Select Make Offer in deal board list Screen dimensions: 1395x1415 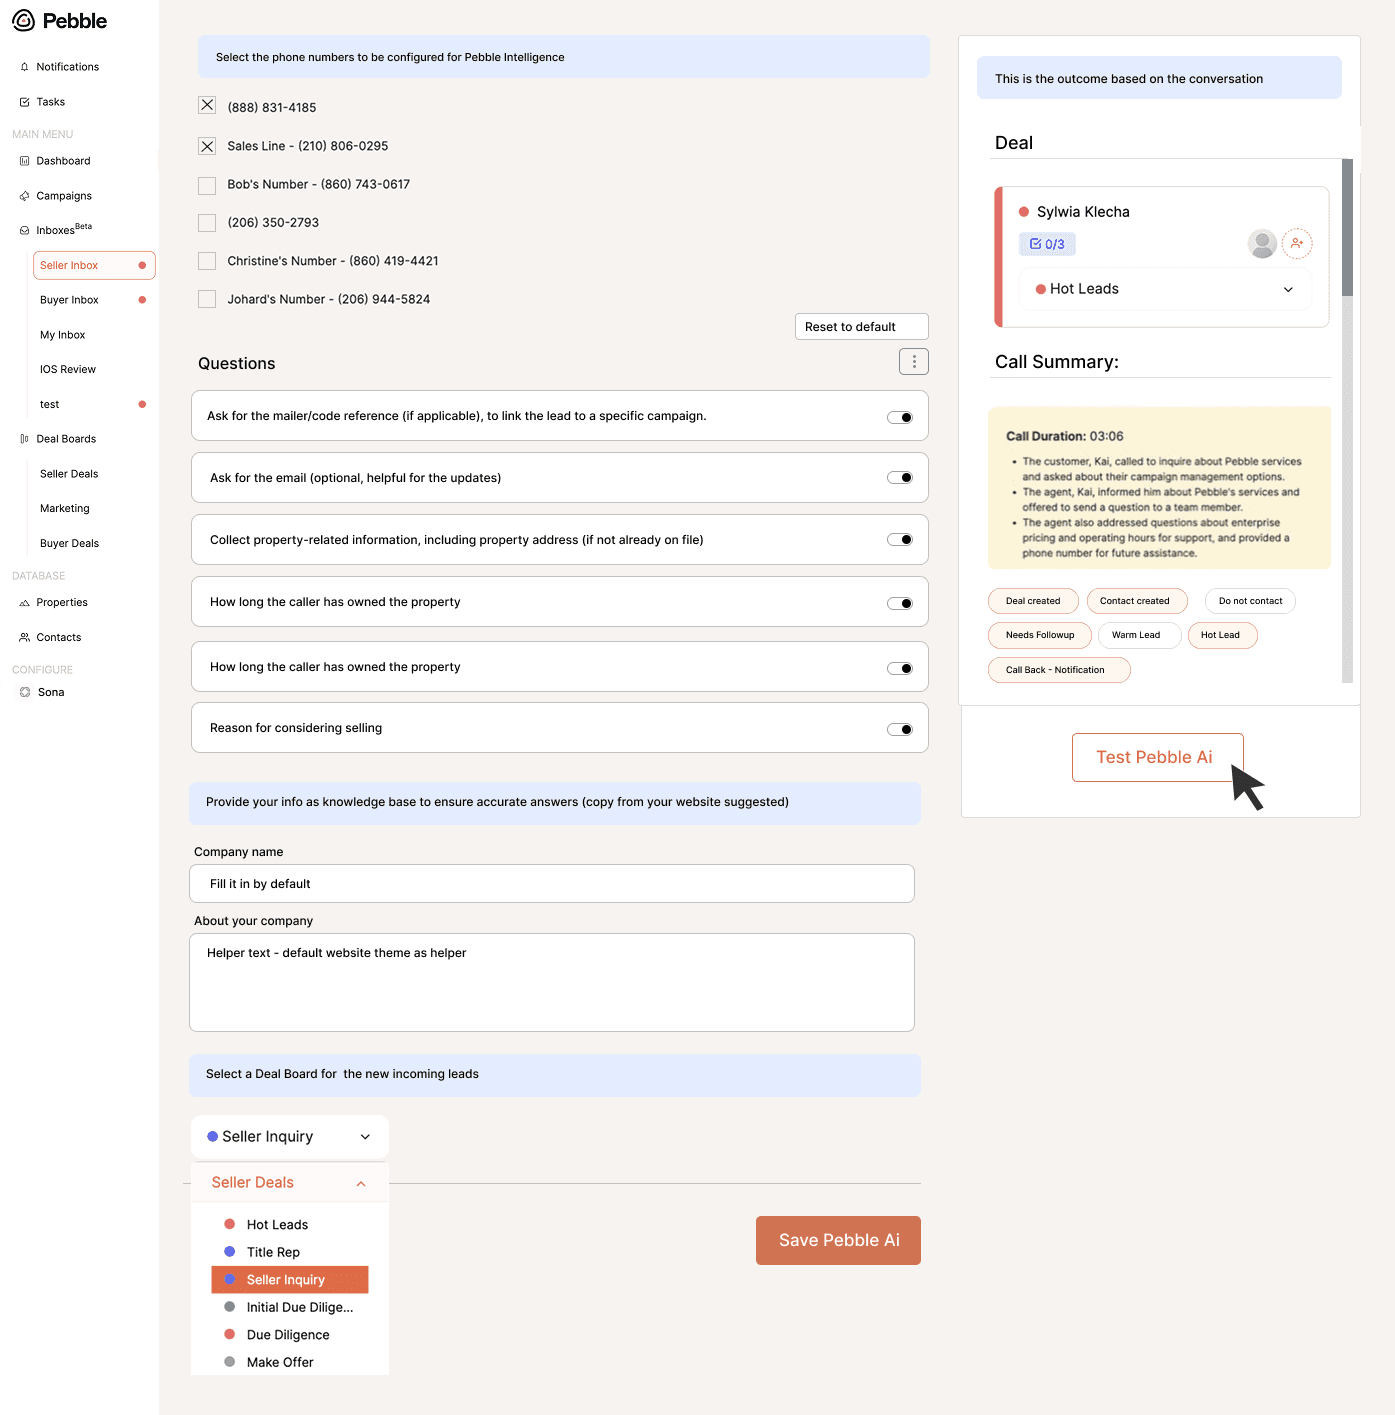click(x=280, y=1362)
